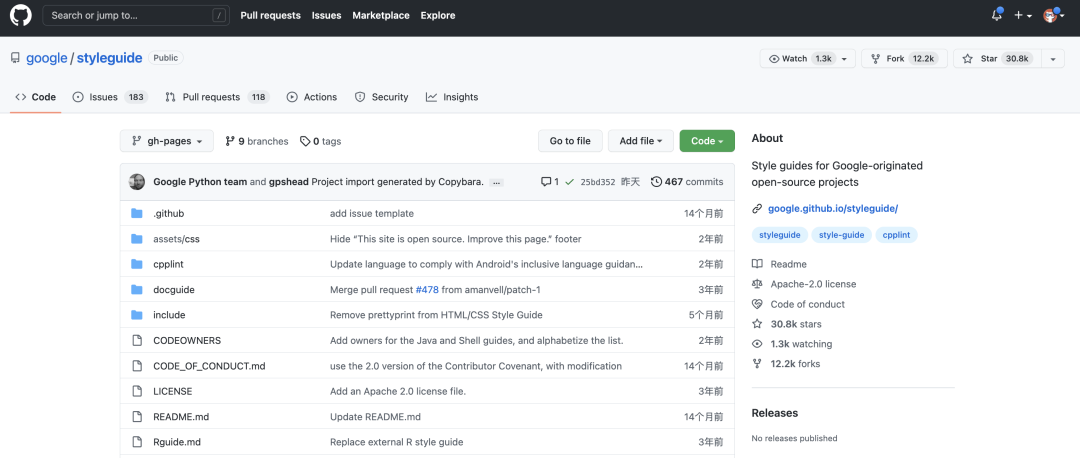Star the repository

point(997,59)
